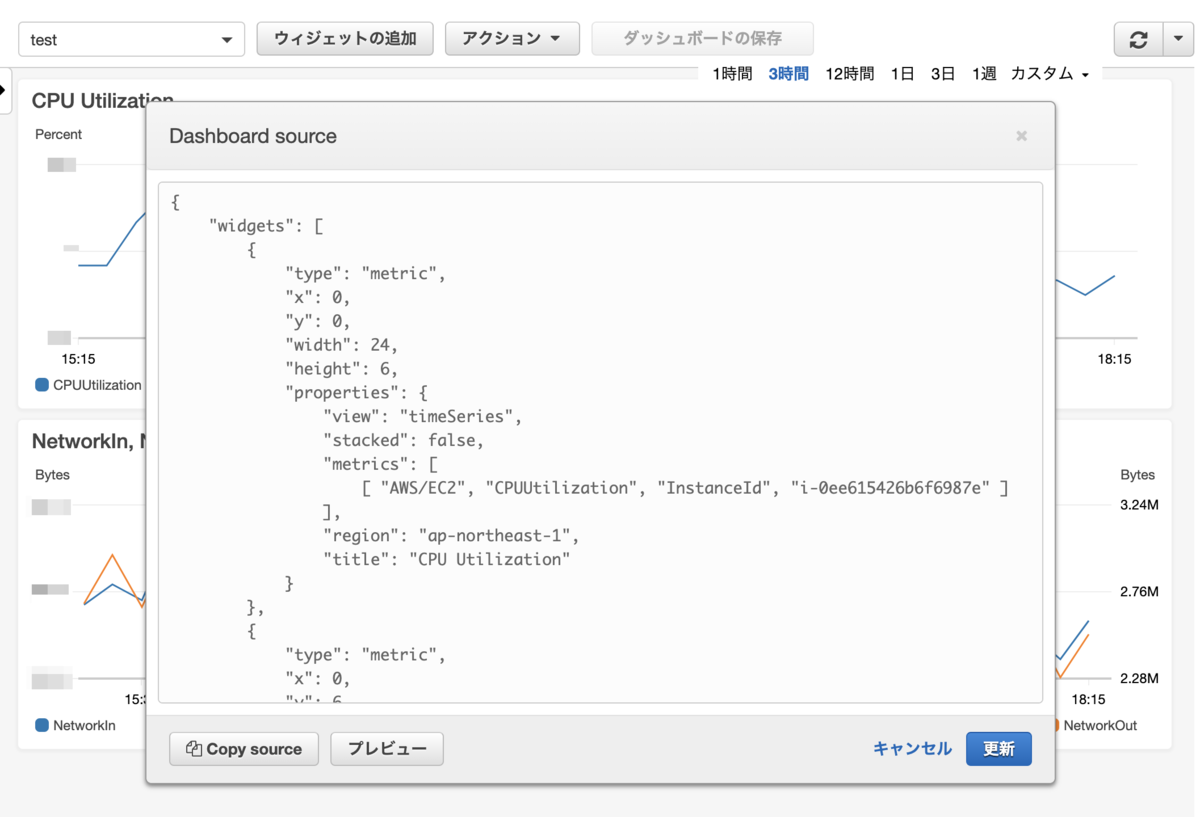Click the "stacked": false line
The image size is (1200, 817).
click(x=403, y=440)
